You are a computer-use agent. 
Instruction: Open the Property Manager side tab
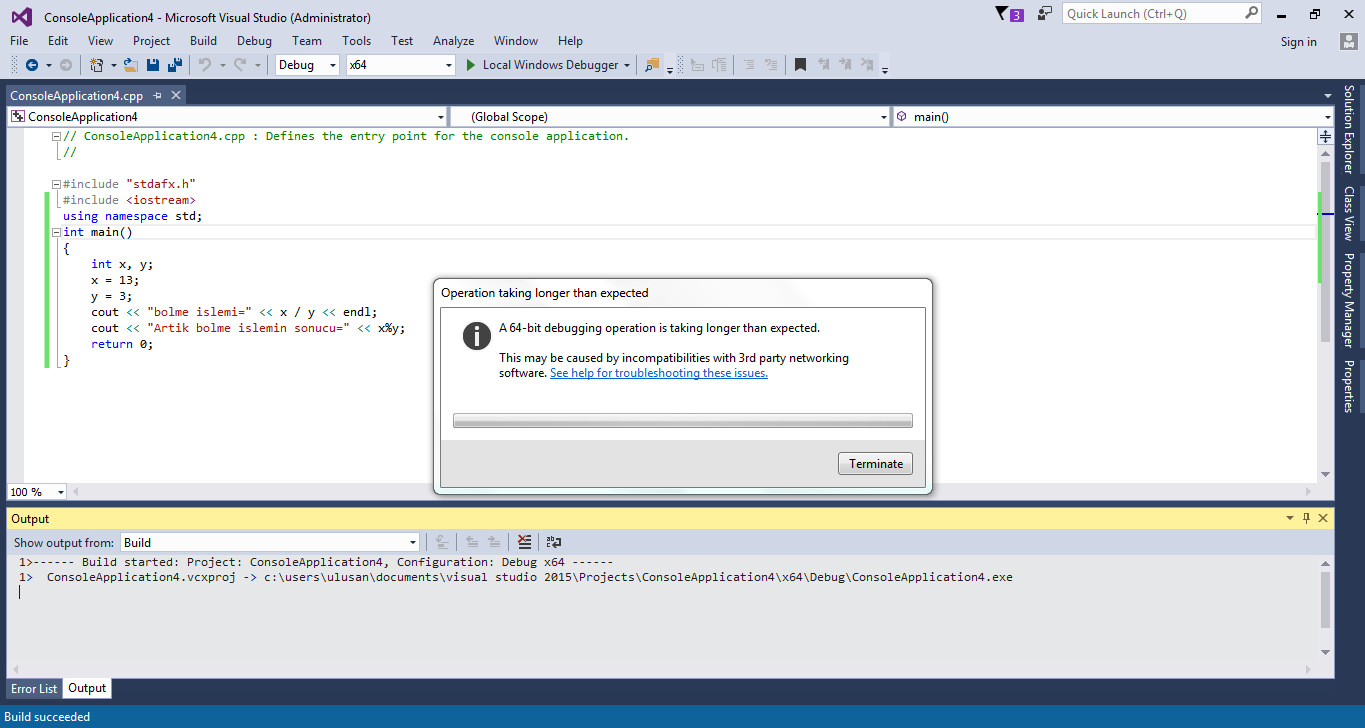(1348, 301)
